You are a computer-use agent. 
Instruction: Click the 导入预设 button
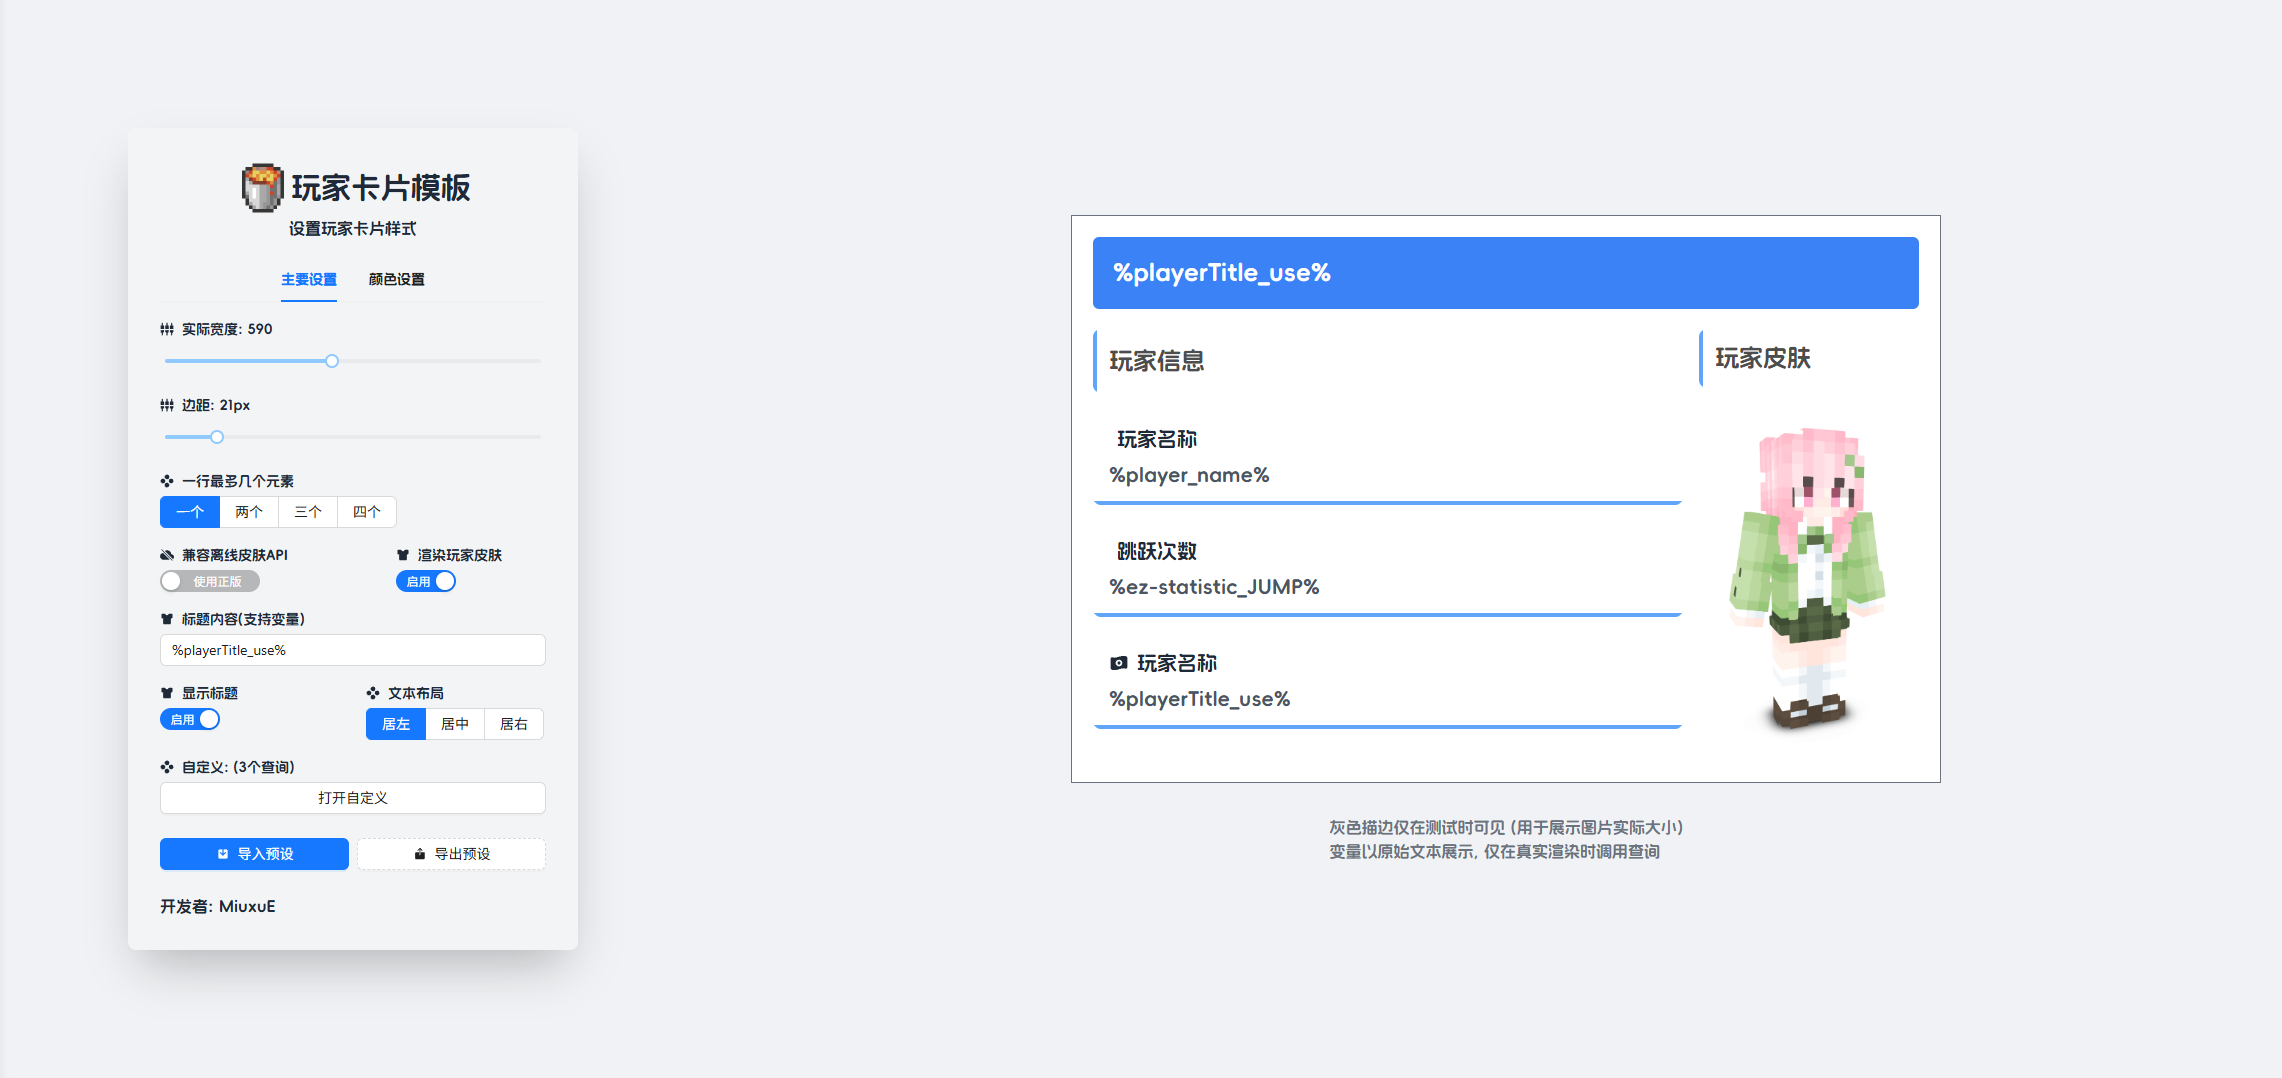click(x=254, y=854)
